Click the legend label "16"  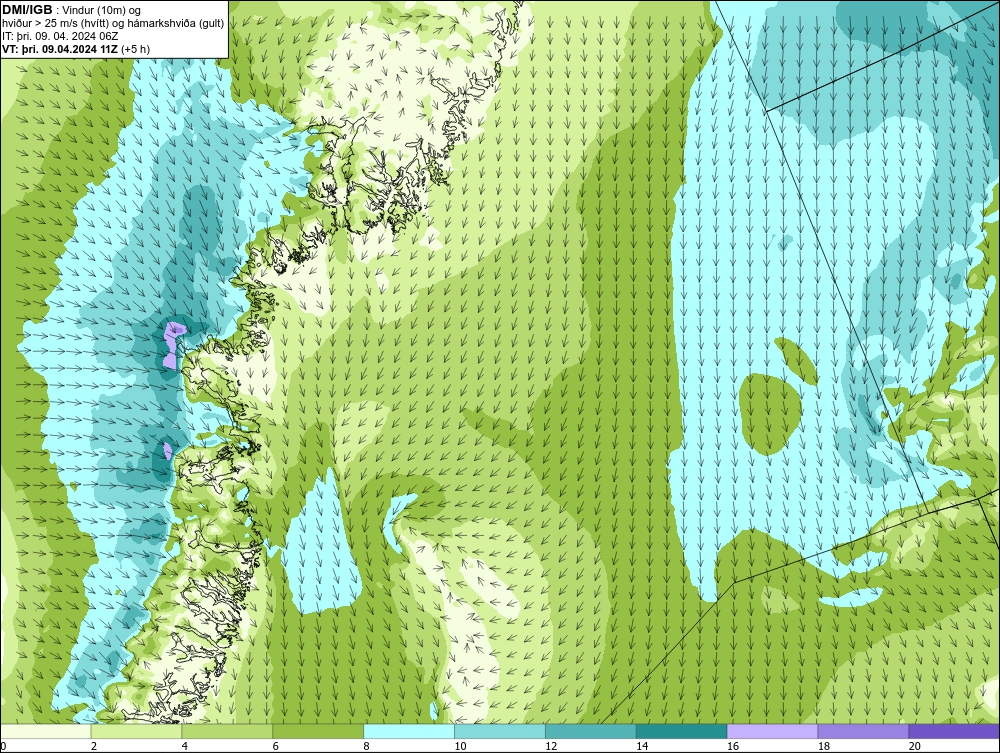(733, 746)
